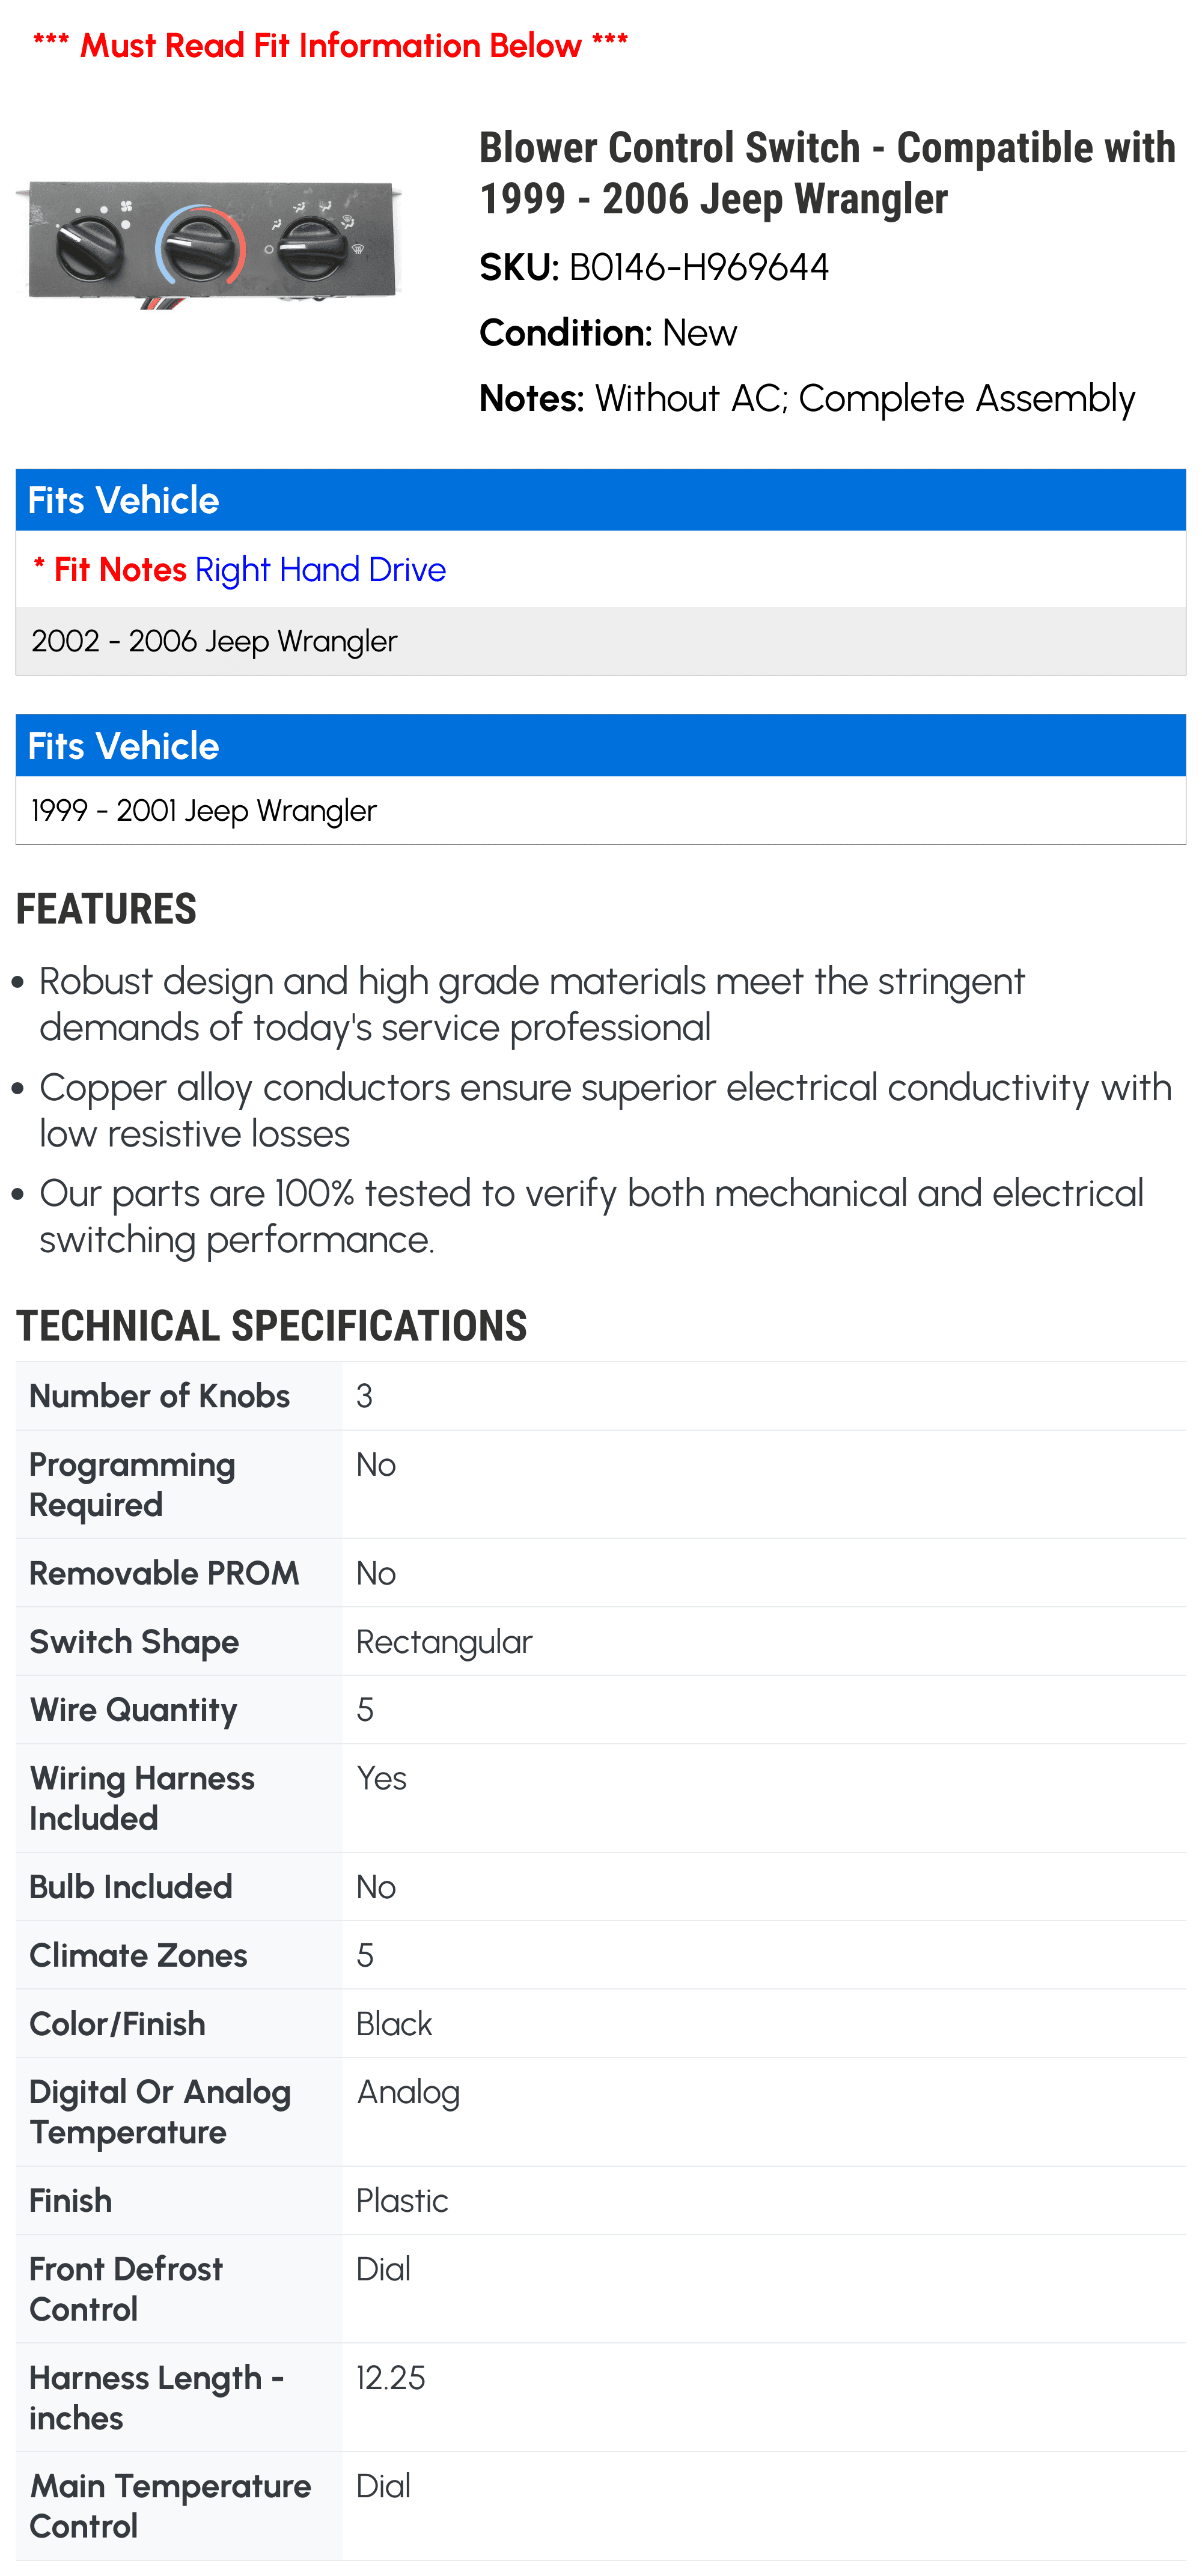Viewport: 1202px width, 2576px height.
Task: Click the 1999 - 2001 Jeep Wrangler row
Action: [x=601, y=810]
